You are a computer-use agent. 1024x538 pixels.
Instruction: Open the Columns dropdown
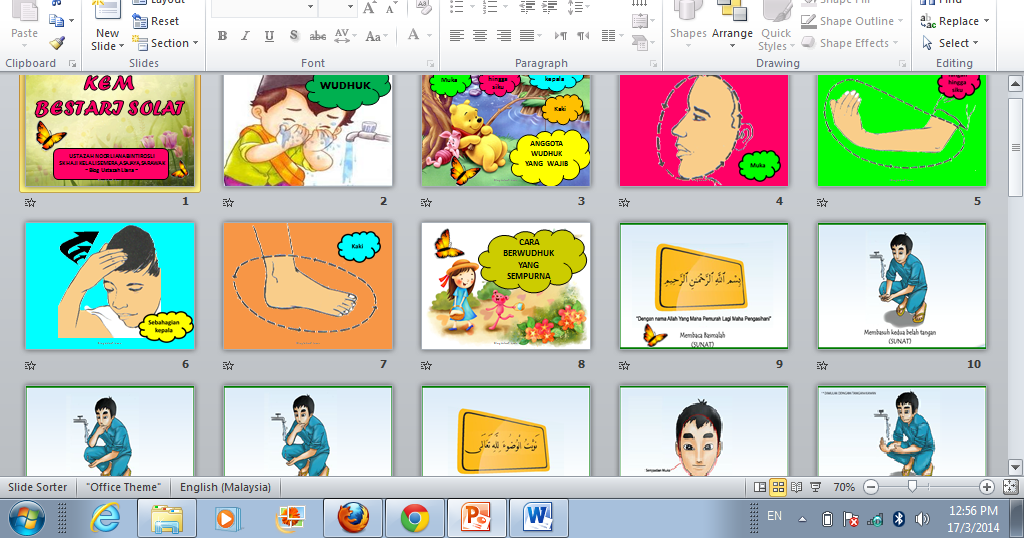[611, 36]
